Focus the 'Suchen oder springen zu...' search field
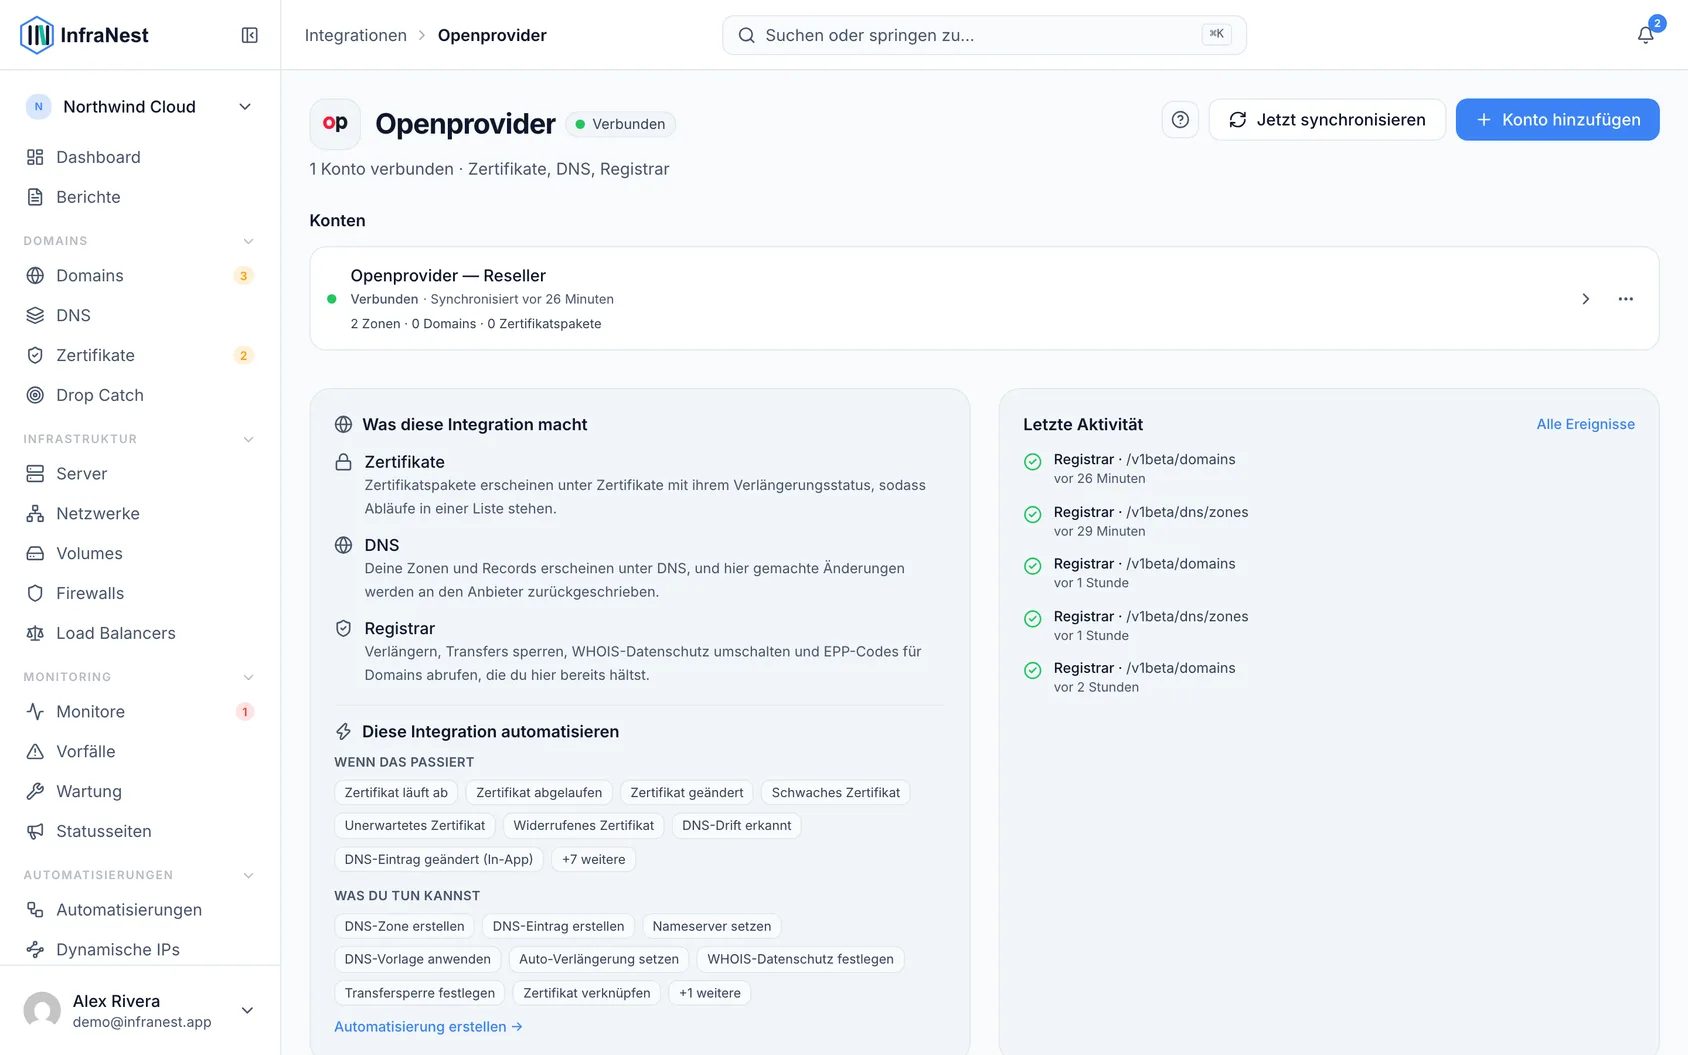1688x1055 pixels. point(984,35)
